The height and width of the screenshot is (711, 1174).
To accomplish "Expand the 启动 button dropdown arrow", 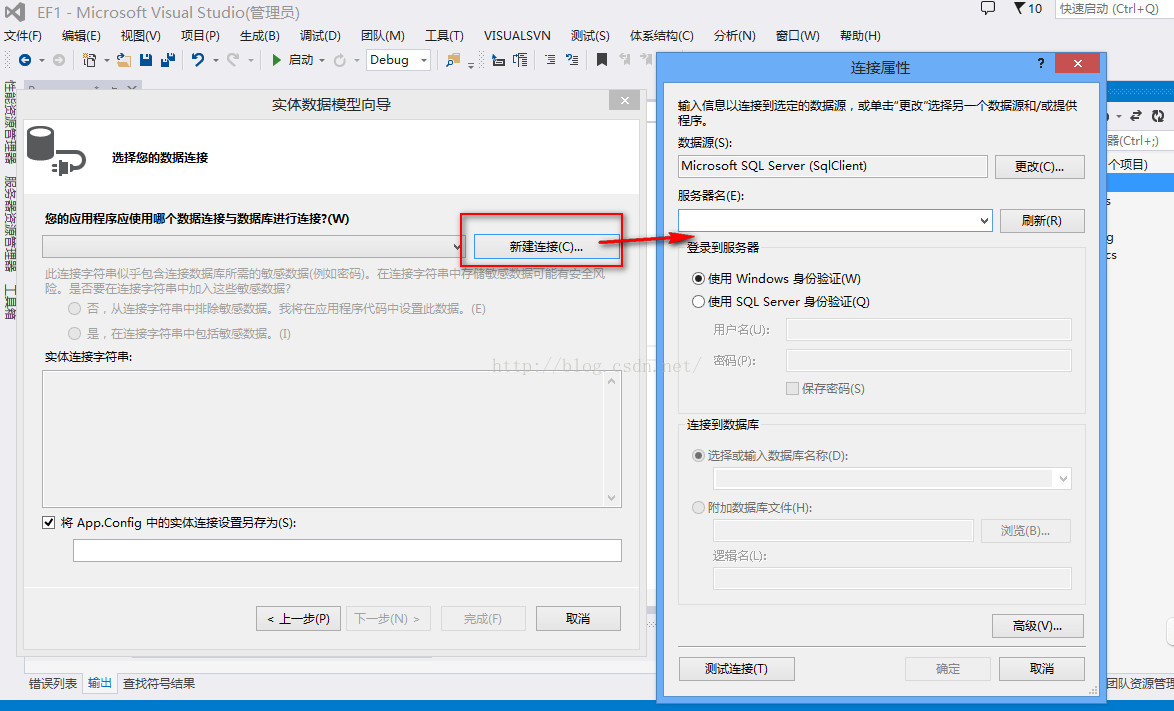I will (322, 60).
